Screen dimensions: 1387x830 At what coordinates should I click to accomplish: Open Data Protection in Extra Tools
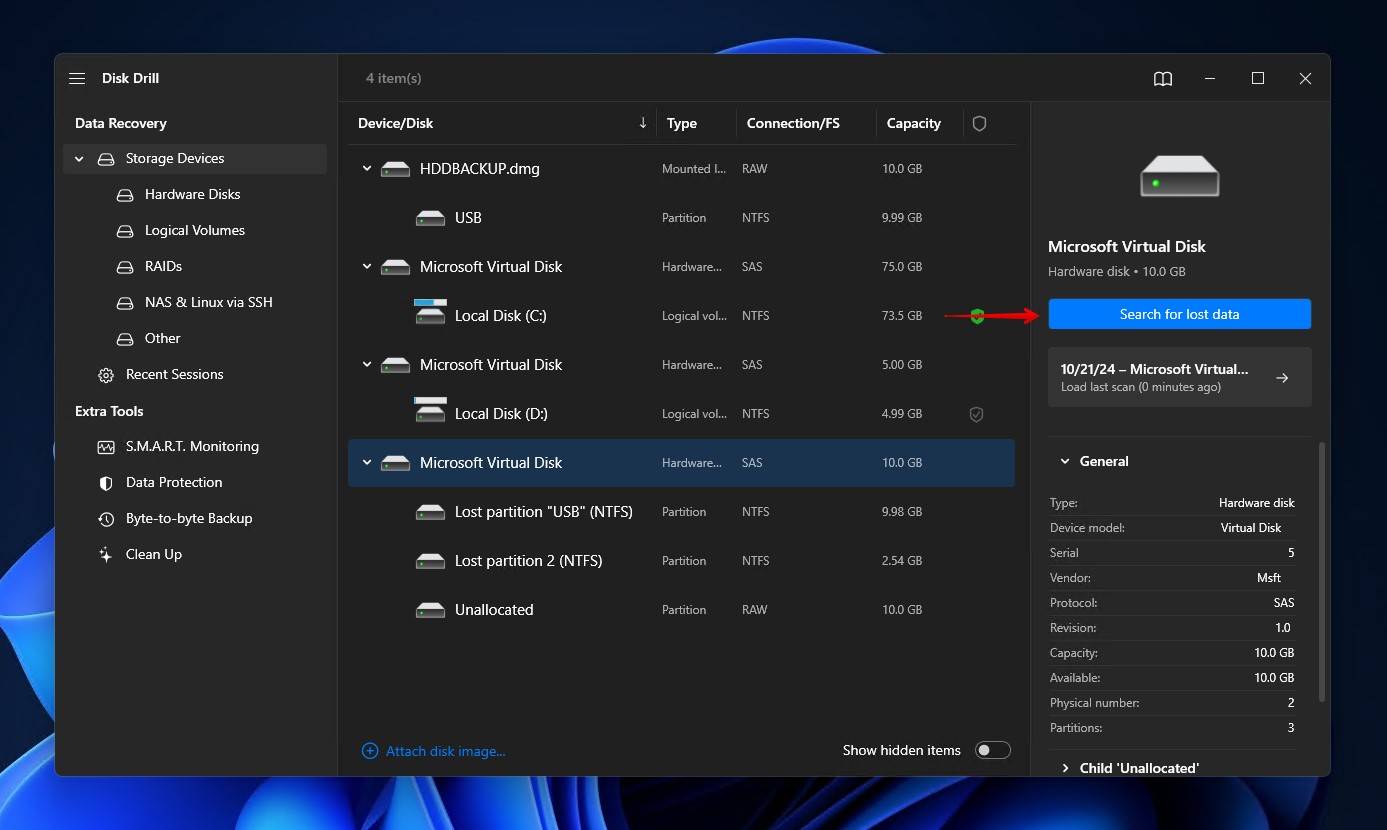(174, 483)
